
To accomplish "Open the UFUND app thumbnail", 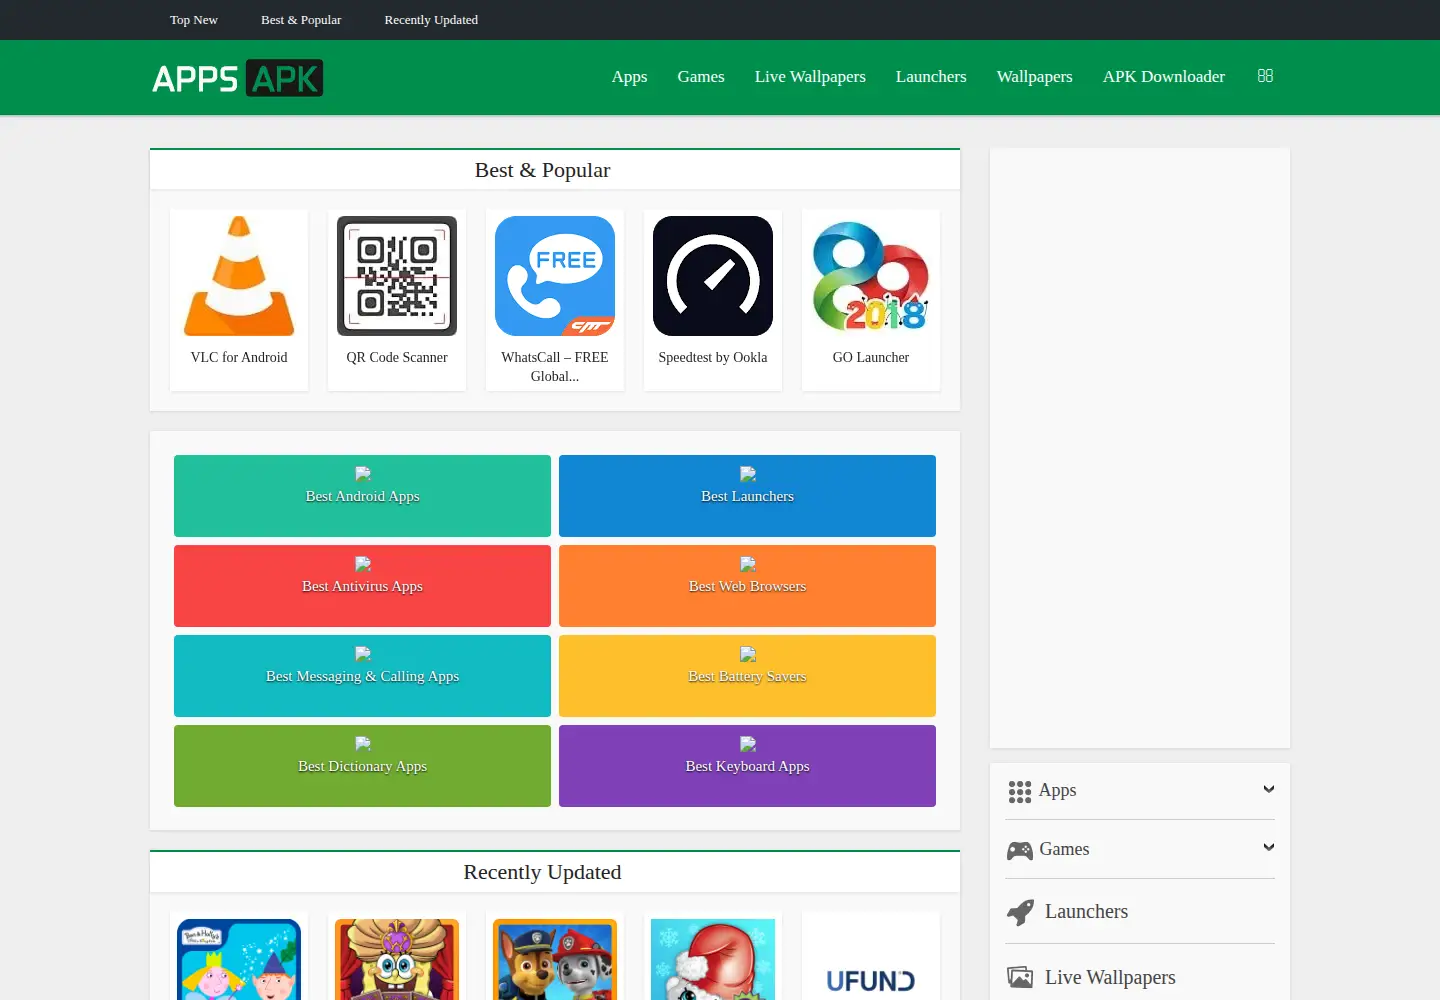I will pos(871,960).
